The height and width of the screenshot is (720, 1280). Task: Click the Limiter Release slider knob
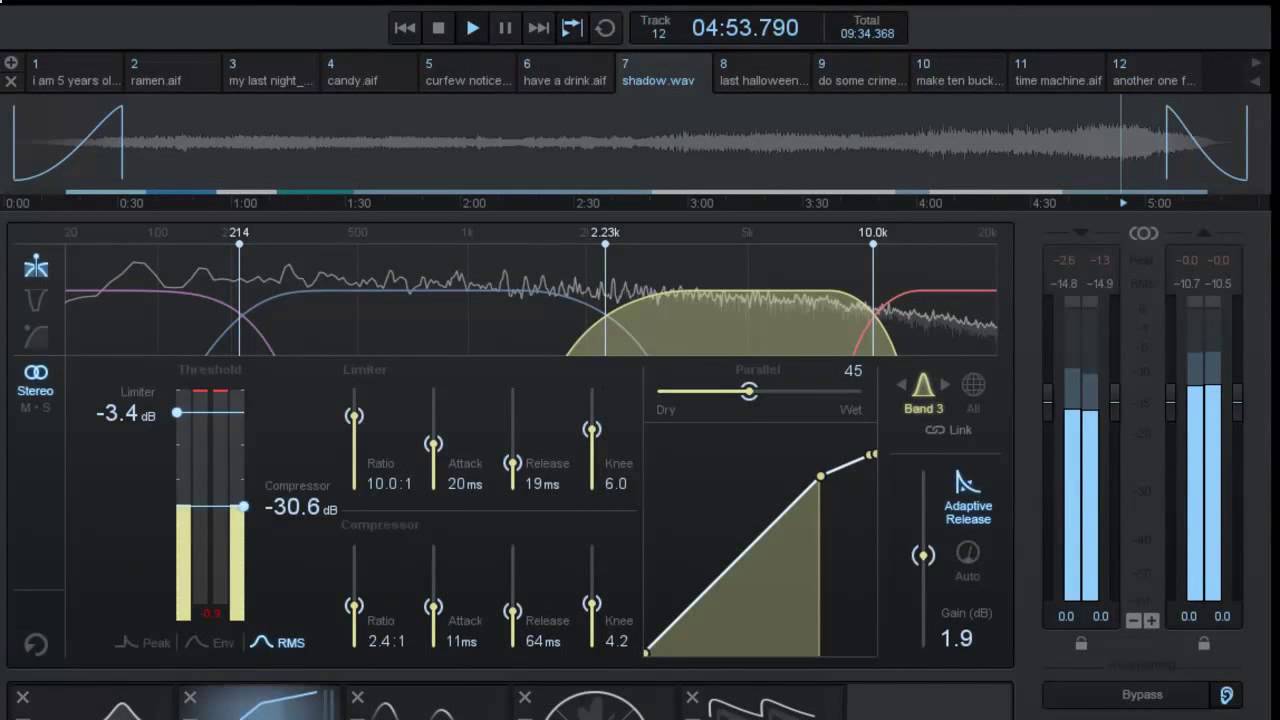512,463
